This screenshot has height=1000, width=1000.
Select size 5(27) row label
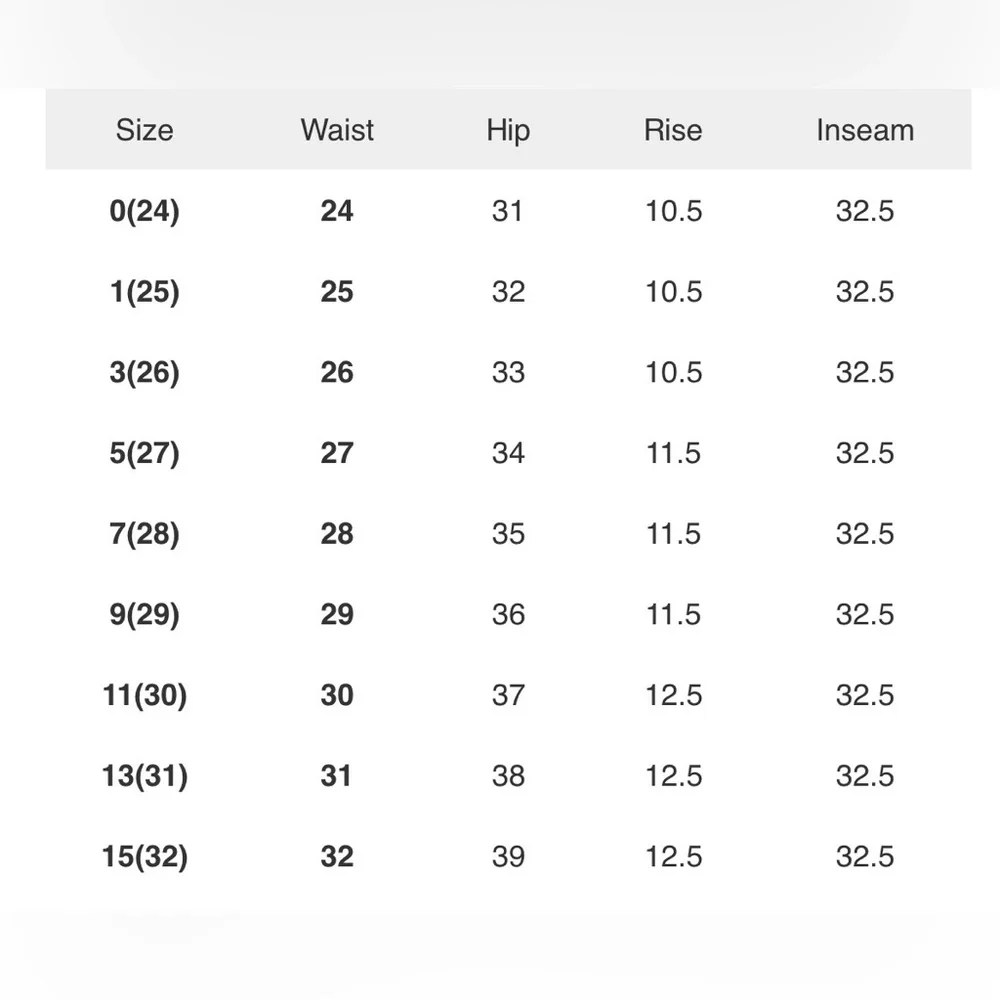click(x=144, y=453)
